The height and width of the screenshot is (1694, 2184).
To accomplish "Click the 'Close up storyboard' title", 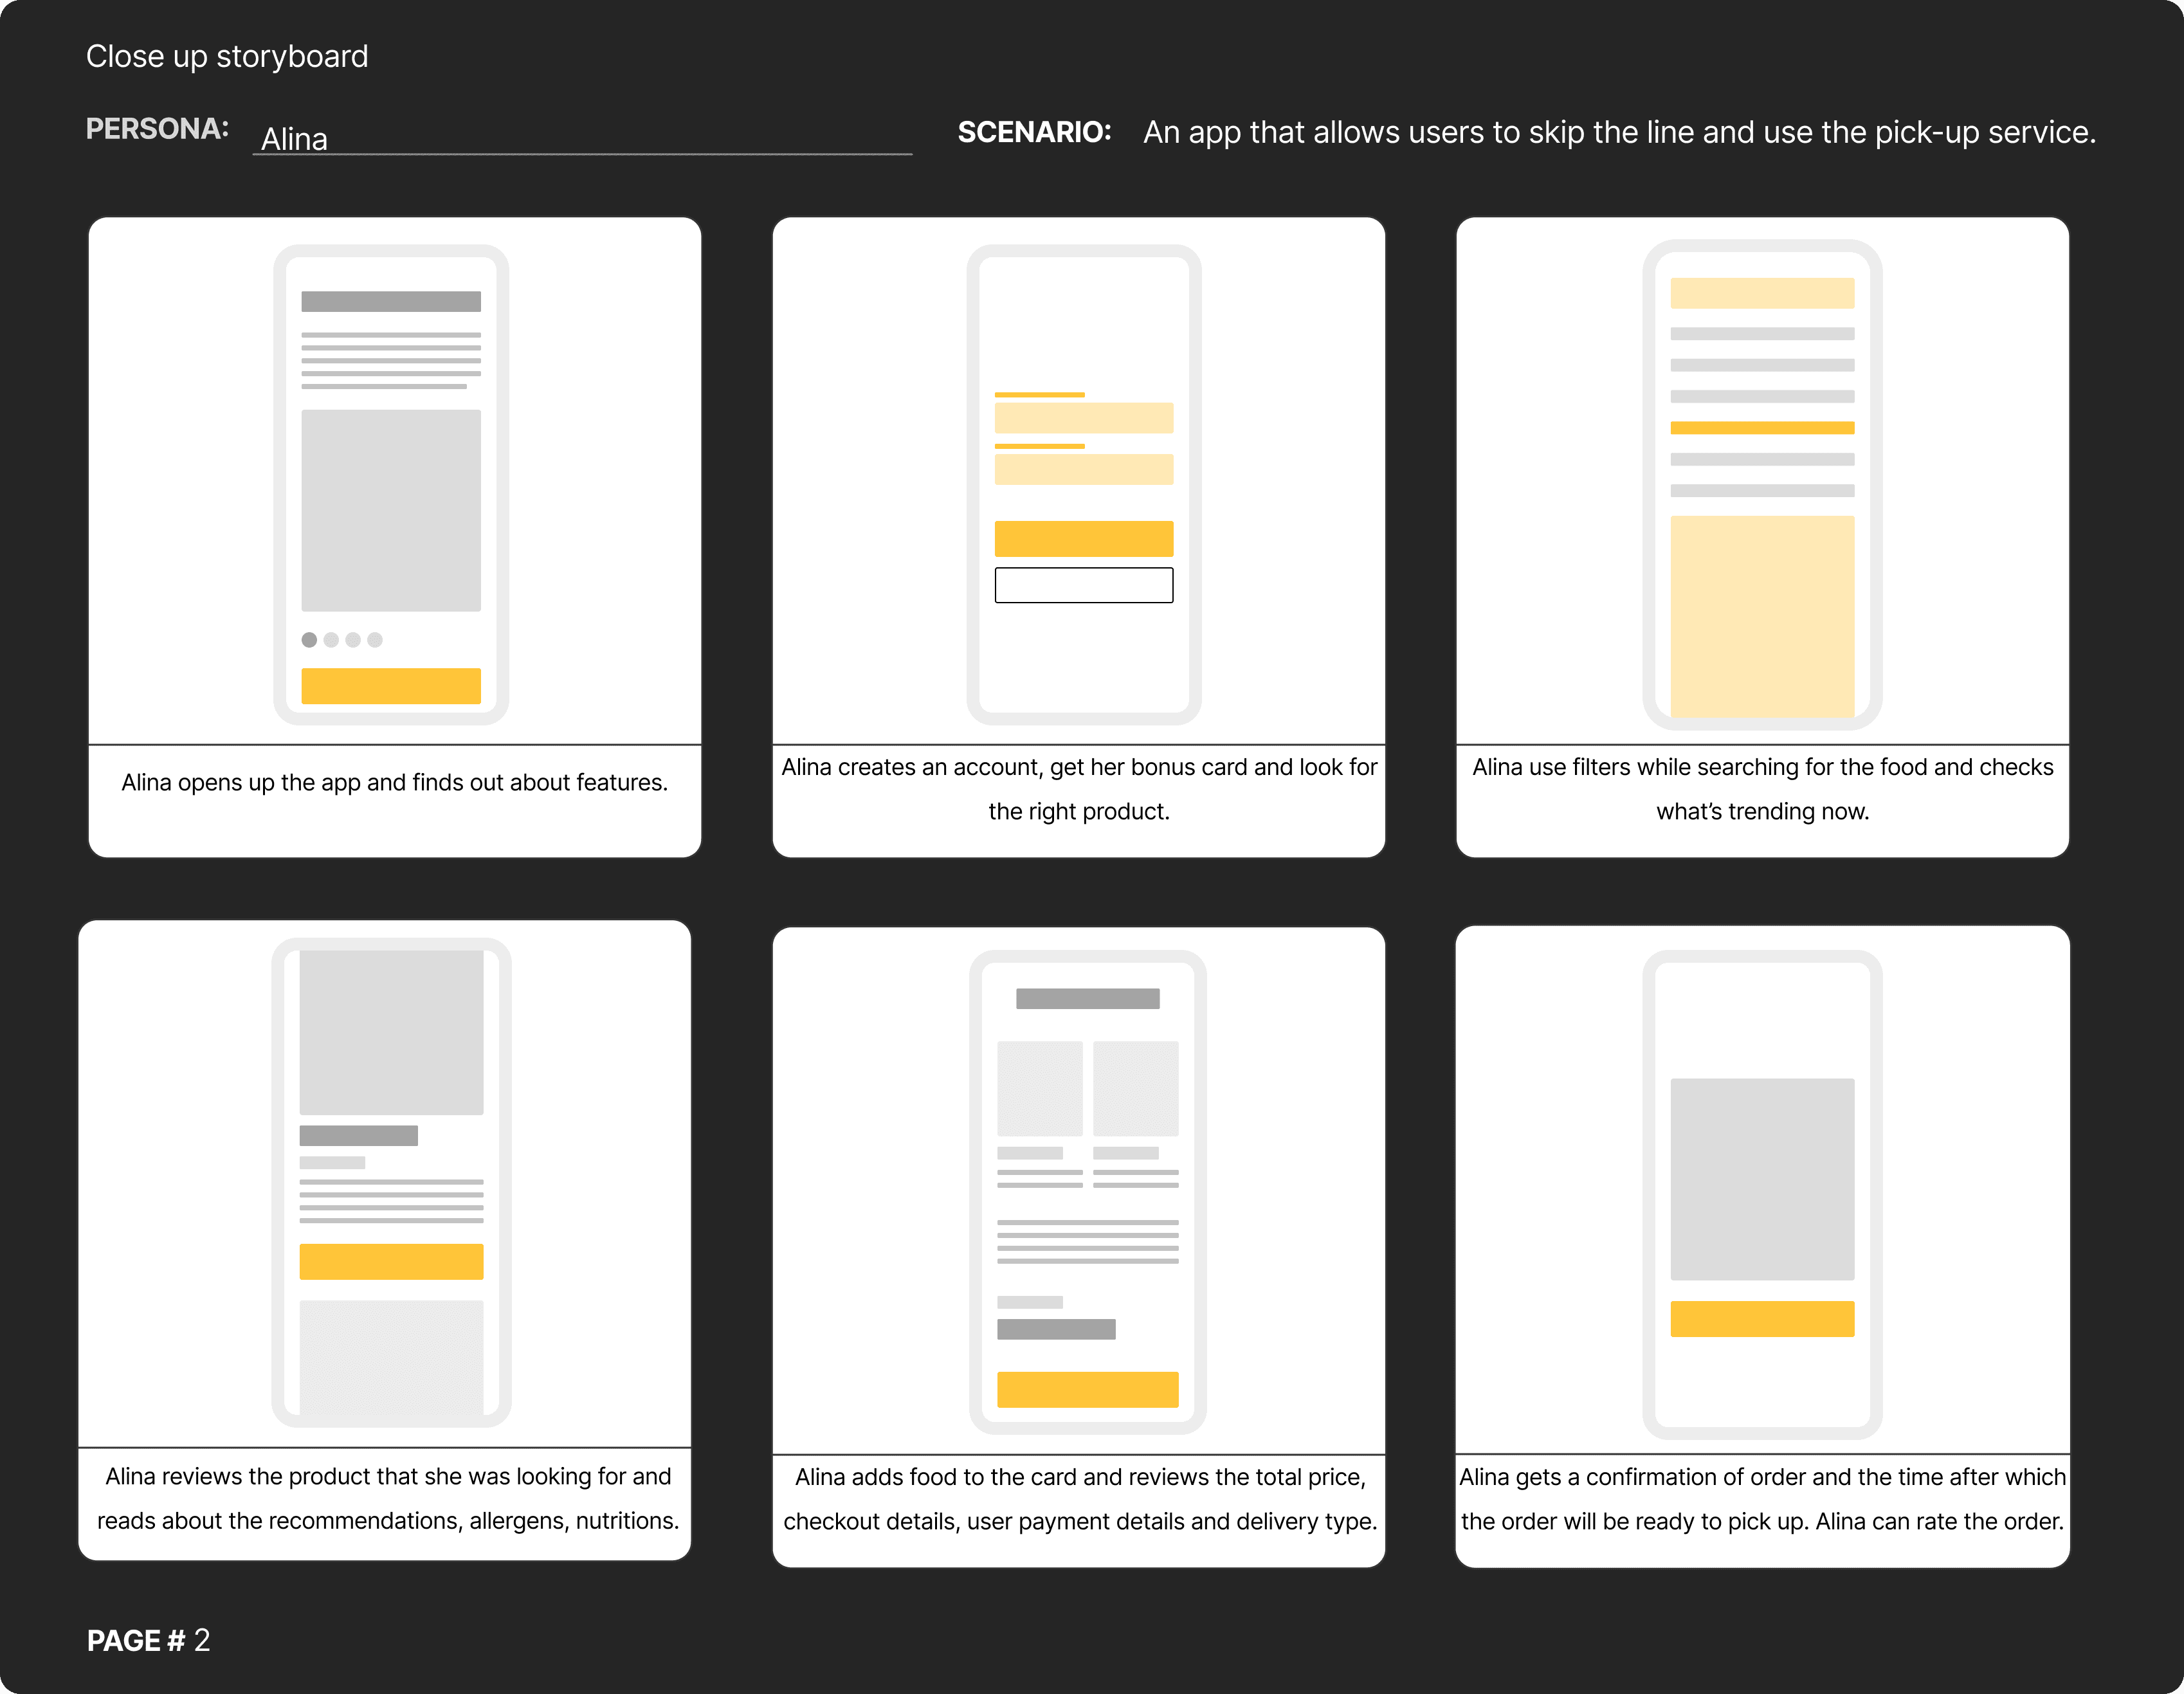I will pos(227,56).
